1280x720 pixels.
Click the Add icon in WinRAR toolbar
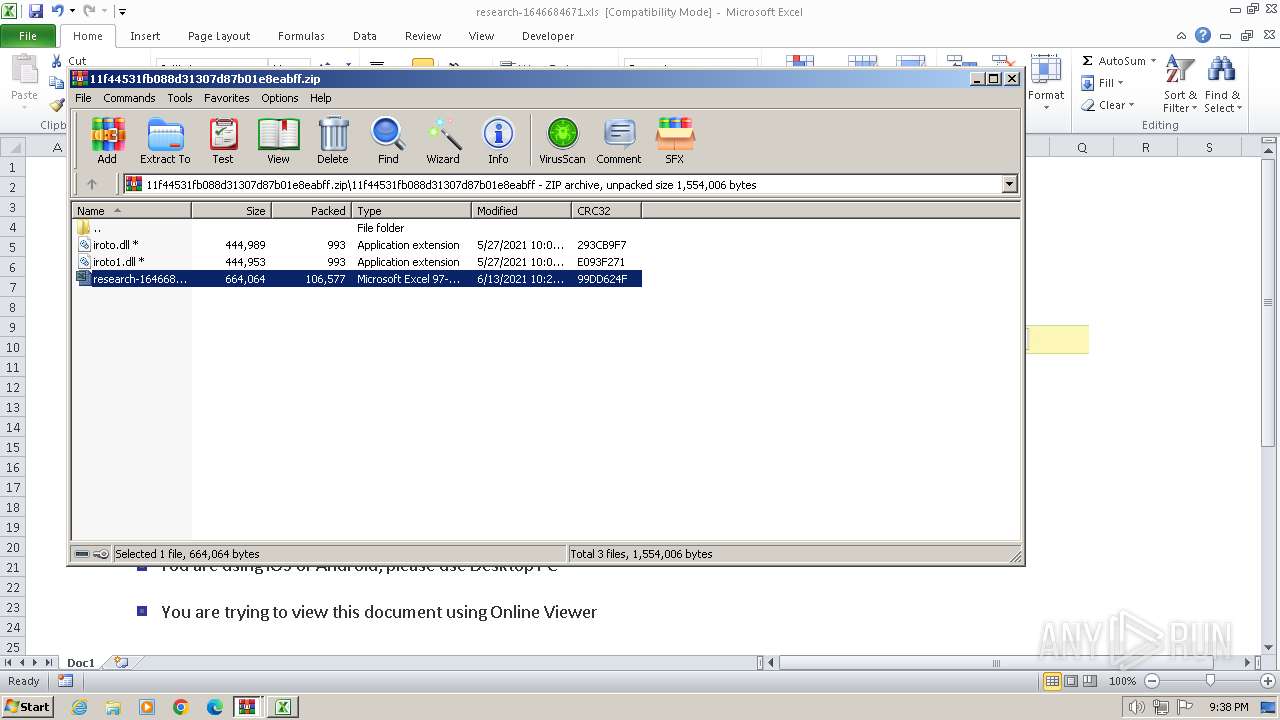pyautogui.click(x=107, y=140)
